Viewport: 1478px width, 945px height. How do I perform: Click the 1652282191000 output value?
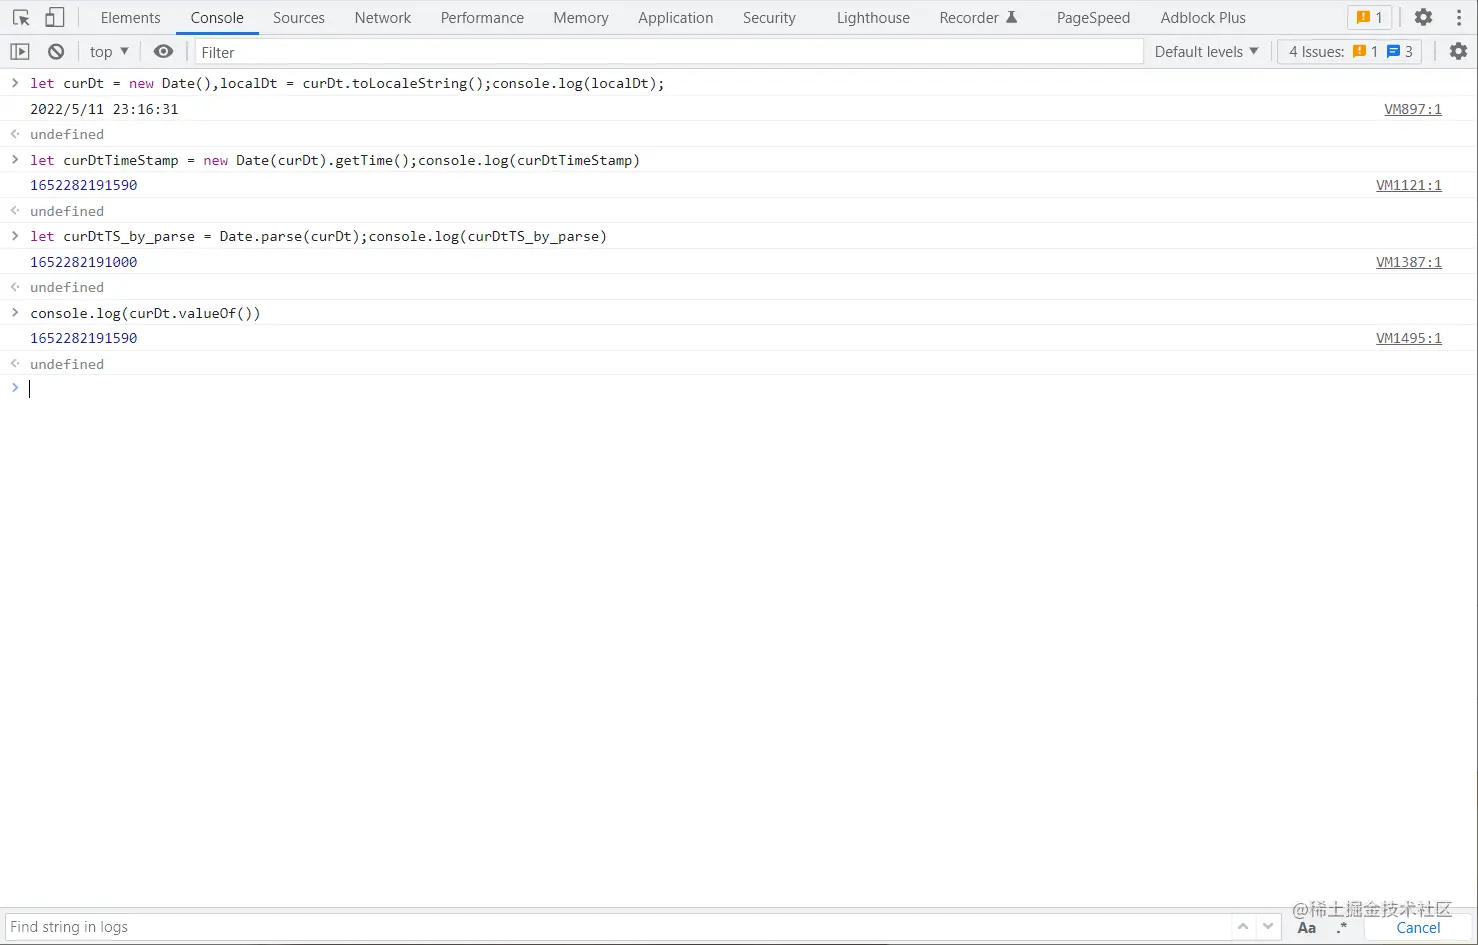pos(84,262)
